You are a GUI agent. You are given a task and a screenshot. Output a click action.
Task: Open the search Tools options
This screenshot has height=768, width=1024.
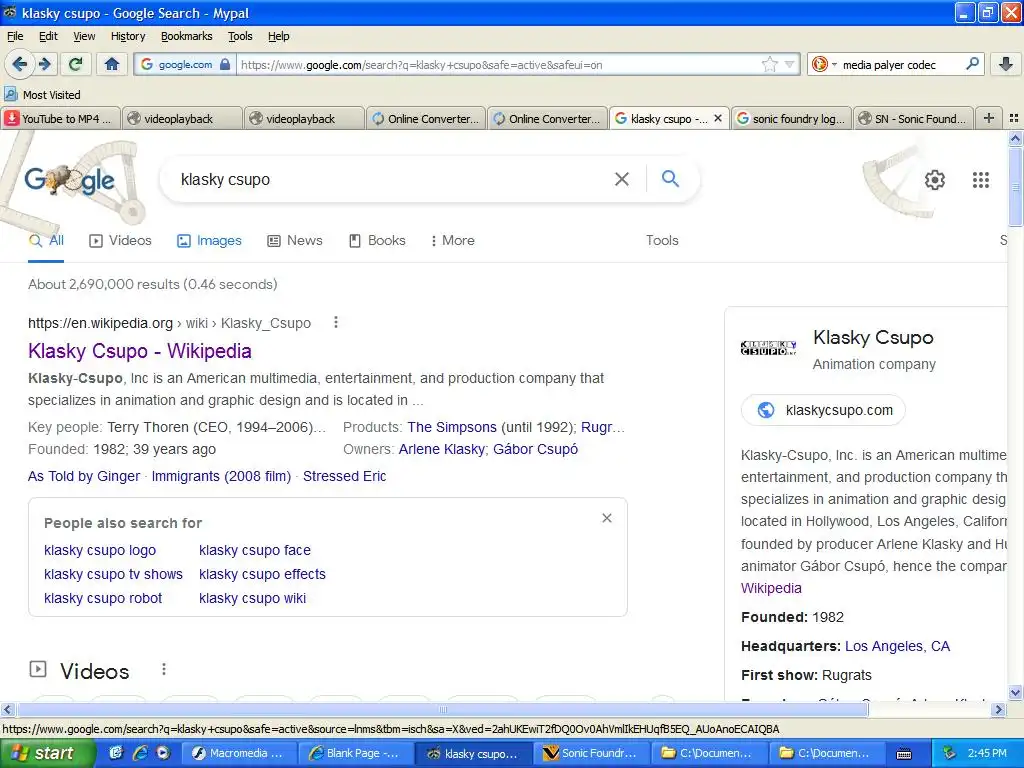(x=662, y=240)
